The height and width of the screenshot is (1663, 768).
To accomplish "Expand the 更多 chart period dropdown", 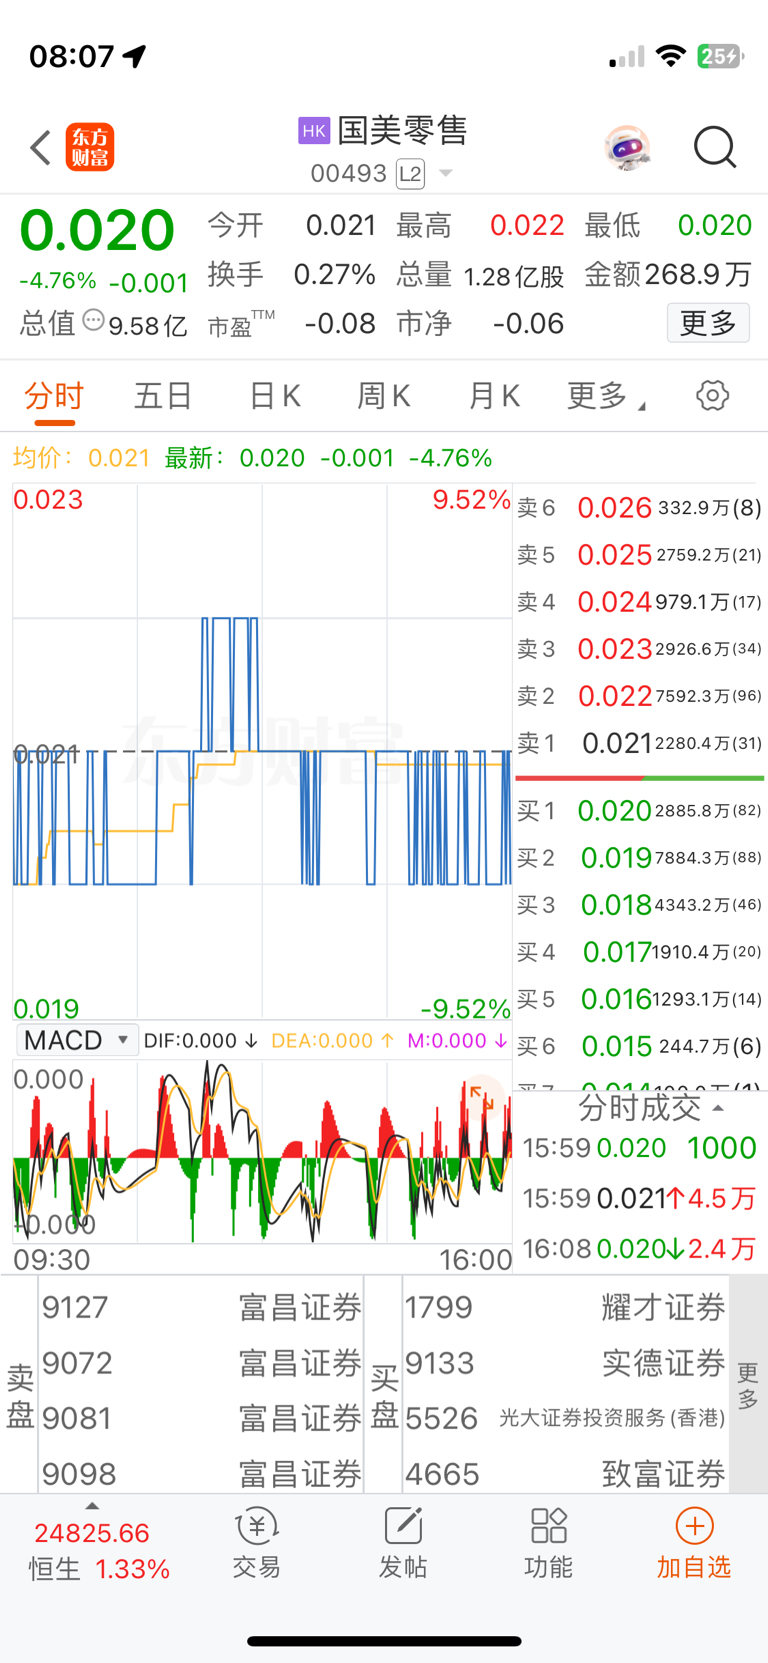I will tap(606, 396).
